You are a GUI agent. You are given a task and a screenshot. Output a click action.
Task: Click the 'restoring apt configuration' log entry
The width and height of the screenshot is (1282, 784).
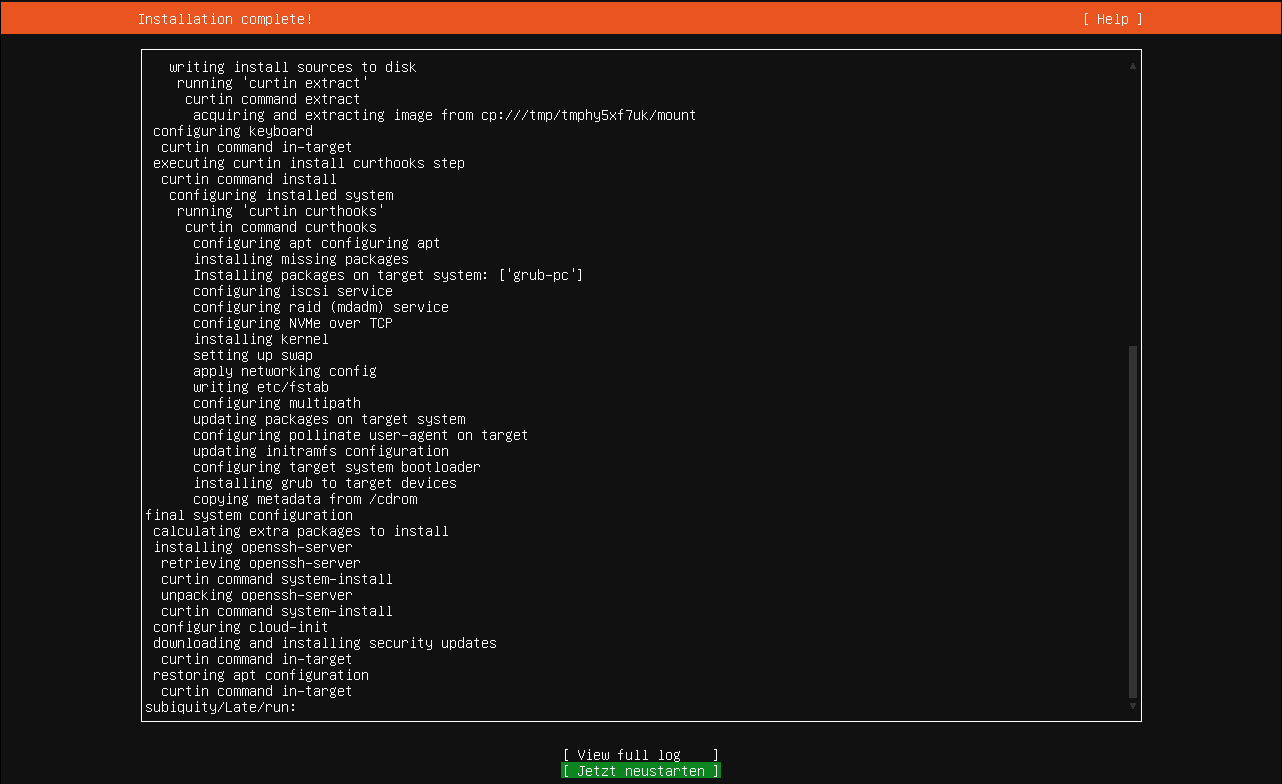(x=260, y=674)
